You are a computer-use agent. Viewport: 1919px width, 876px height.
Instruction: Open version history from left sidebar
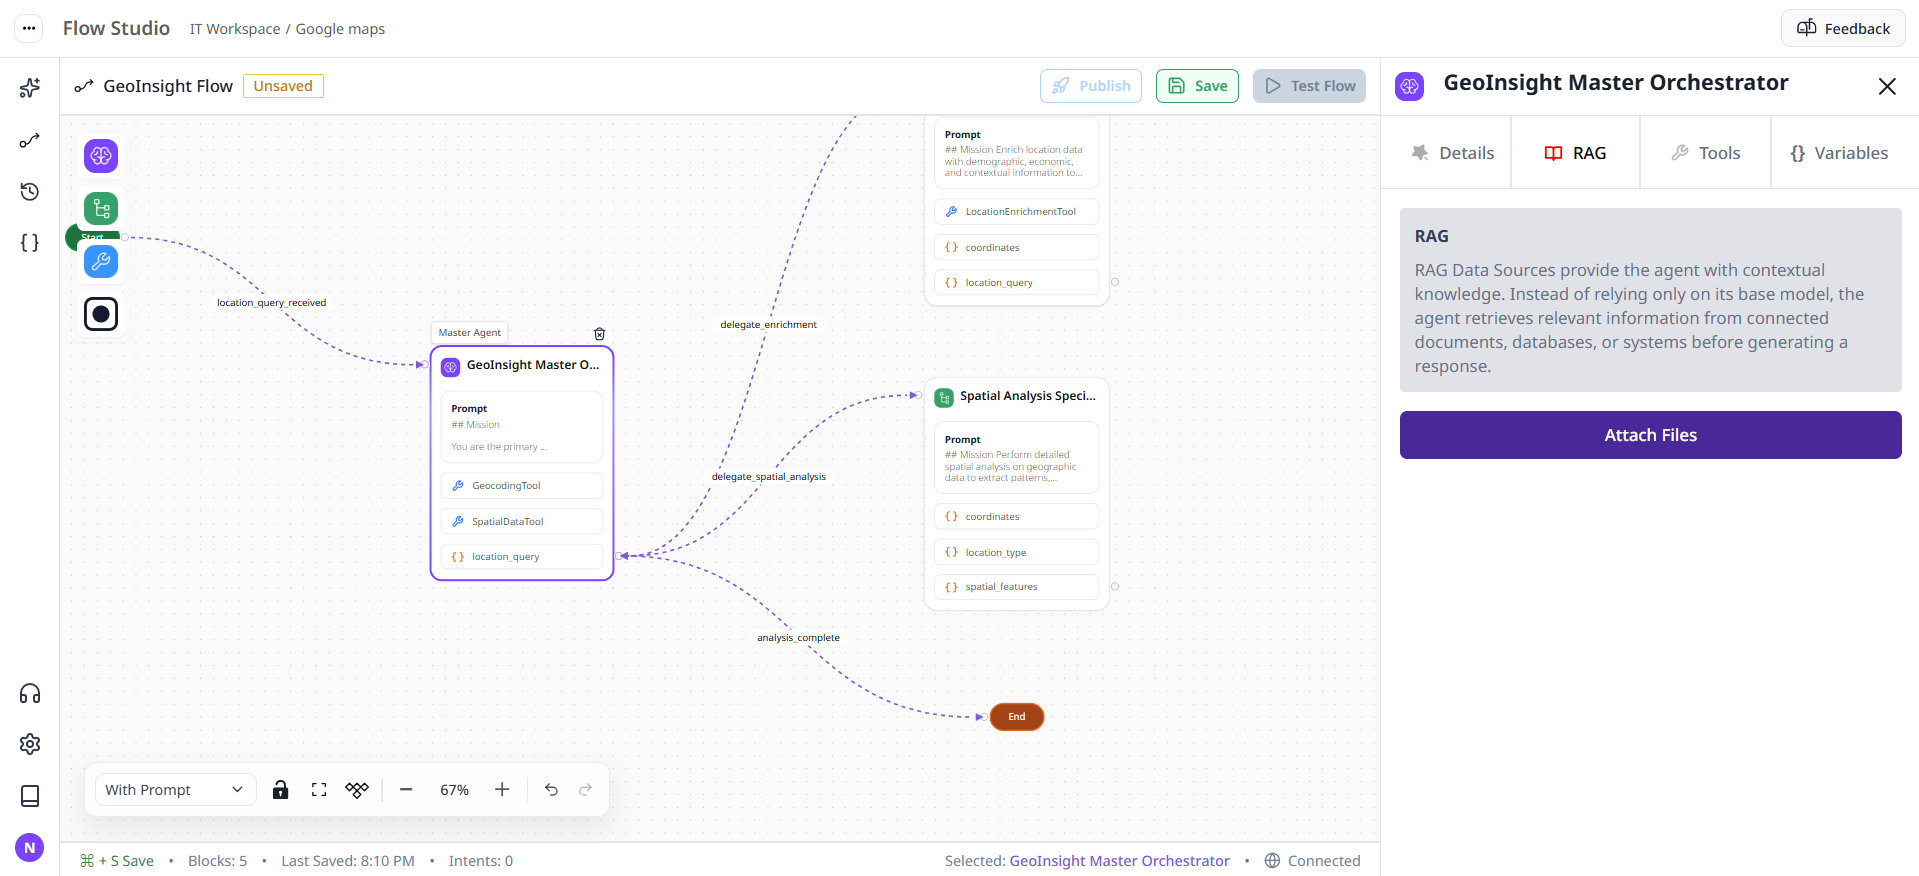[x=30, y=191]
